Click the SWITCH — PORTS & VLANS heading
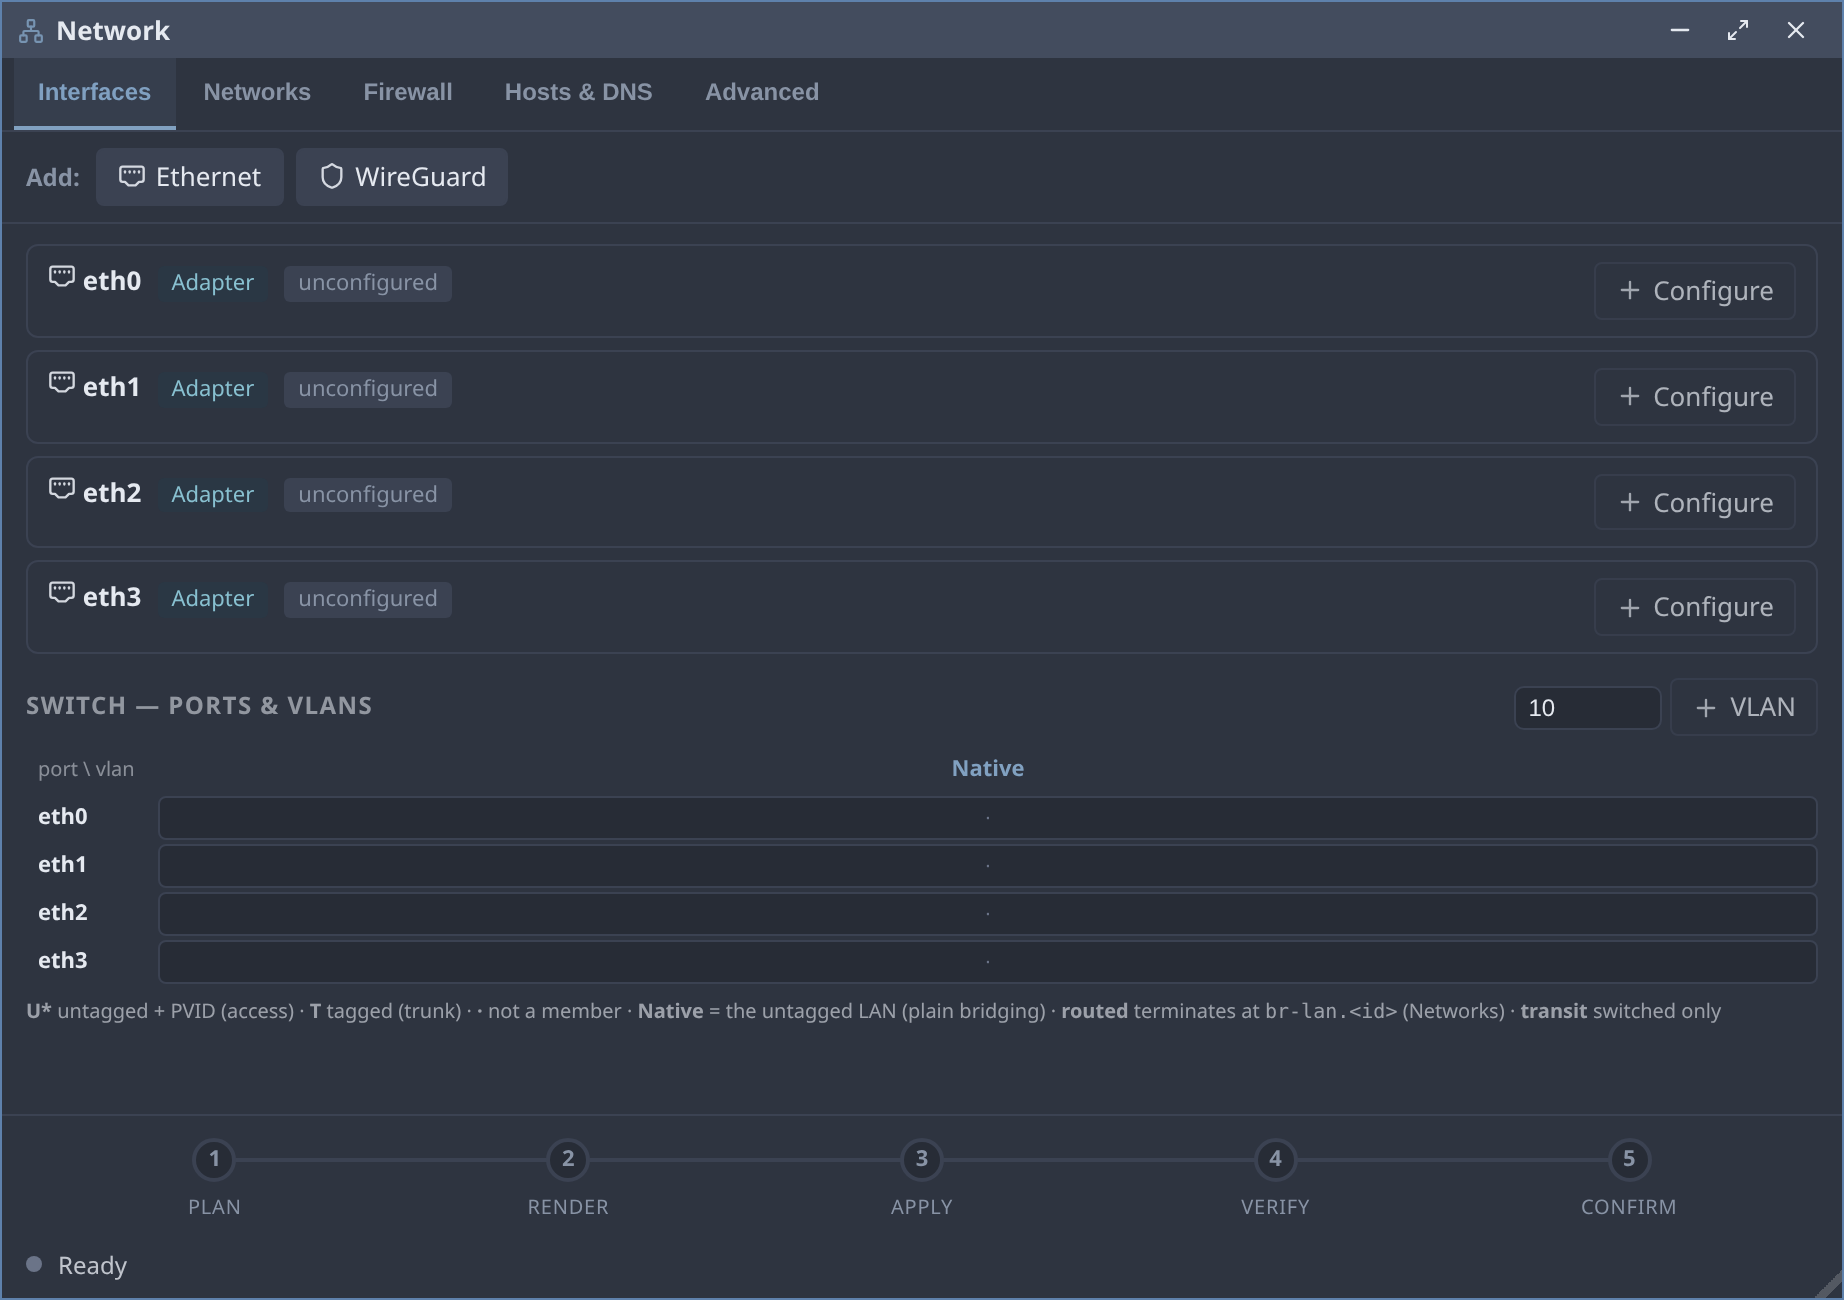Screen dimensions: 1844x1300 (x=199, y=706)
